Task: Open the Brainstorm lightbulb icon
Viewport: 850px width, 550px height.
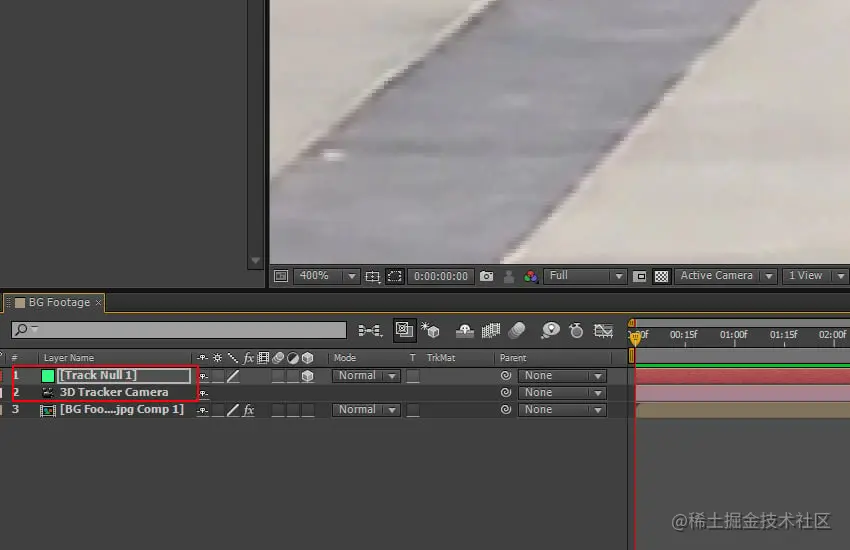Action: (x=550, y=330)
